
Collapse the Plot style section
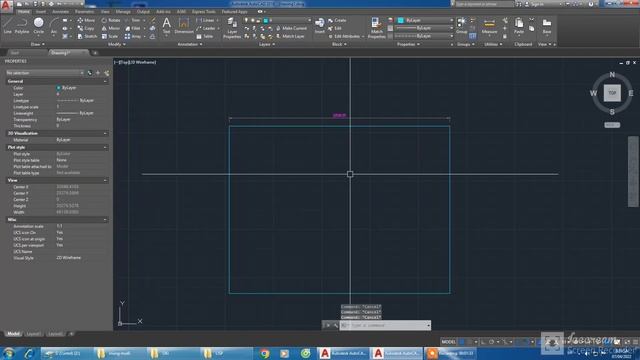pos(105,147)
